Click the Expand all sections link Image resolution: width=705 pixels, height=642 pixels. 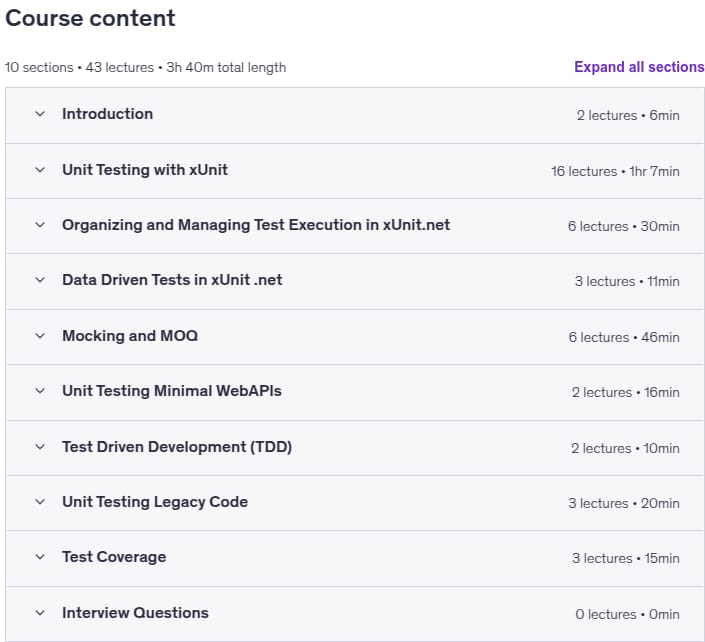639,67
